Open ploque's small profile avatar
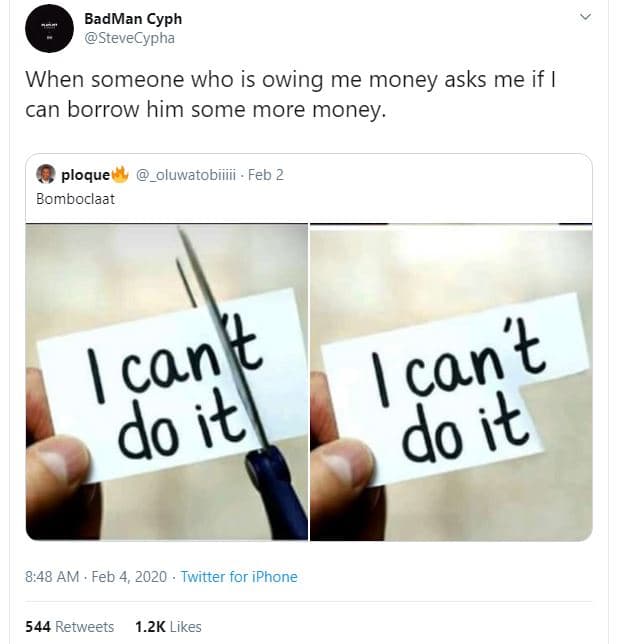This screenshot has height=644, width=619. pos(46,174)
